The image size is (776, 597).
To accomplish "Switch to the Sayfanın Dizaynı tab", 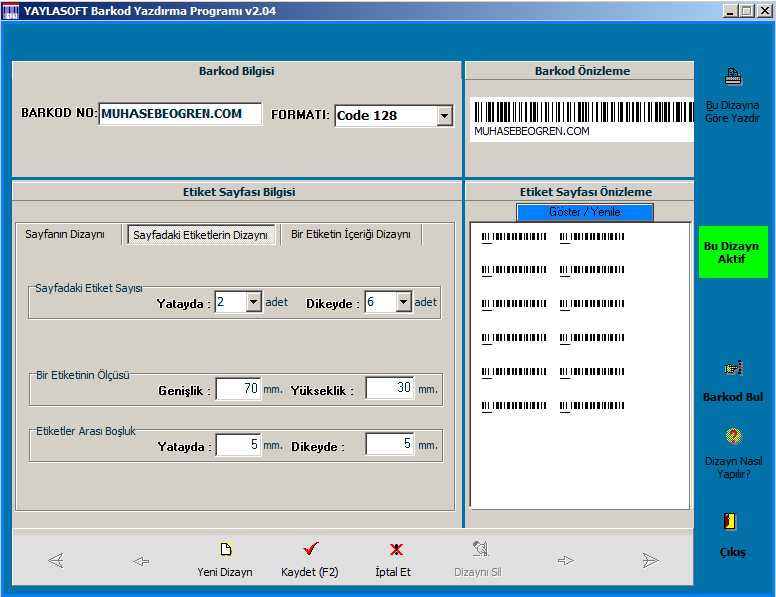I will point(65,234).
